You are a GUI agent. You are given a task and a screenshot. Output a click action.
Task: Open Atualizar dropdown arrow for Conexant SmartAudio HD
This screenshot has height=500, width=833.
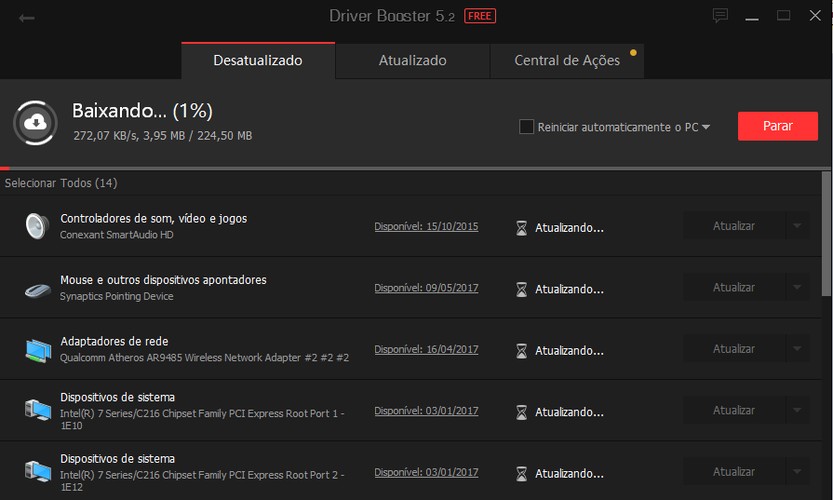point(797,226)
